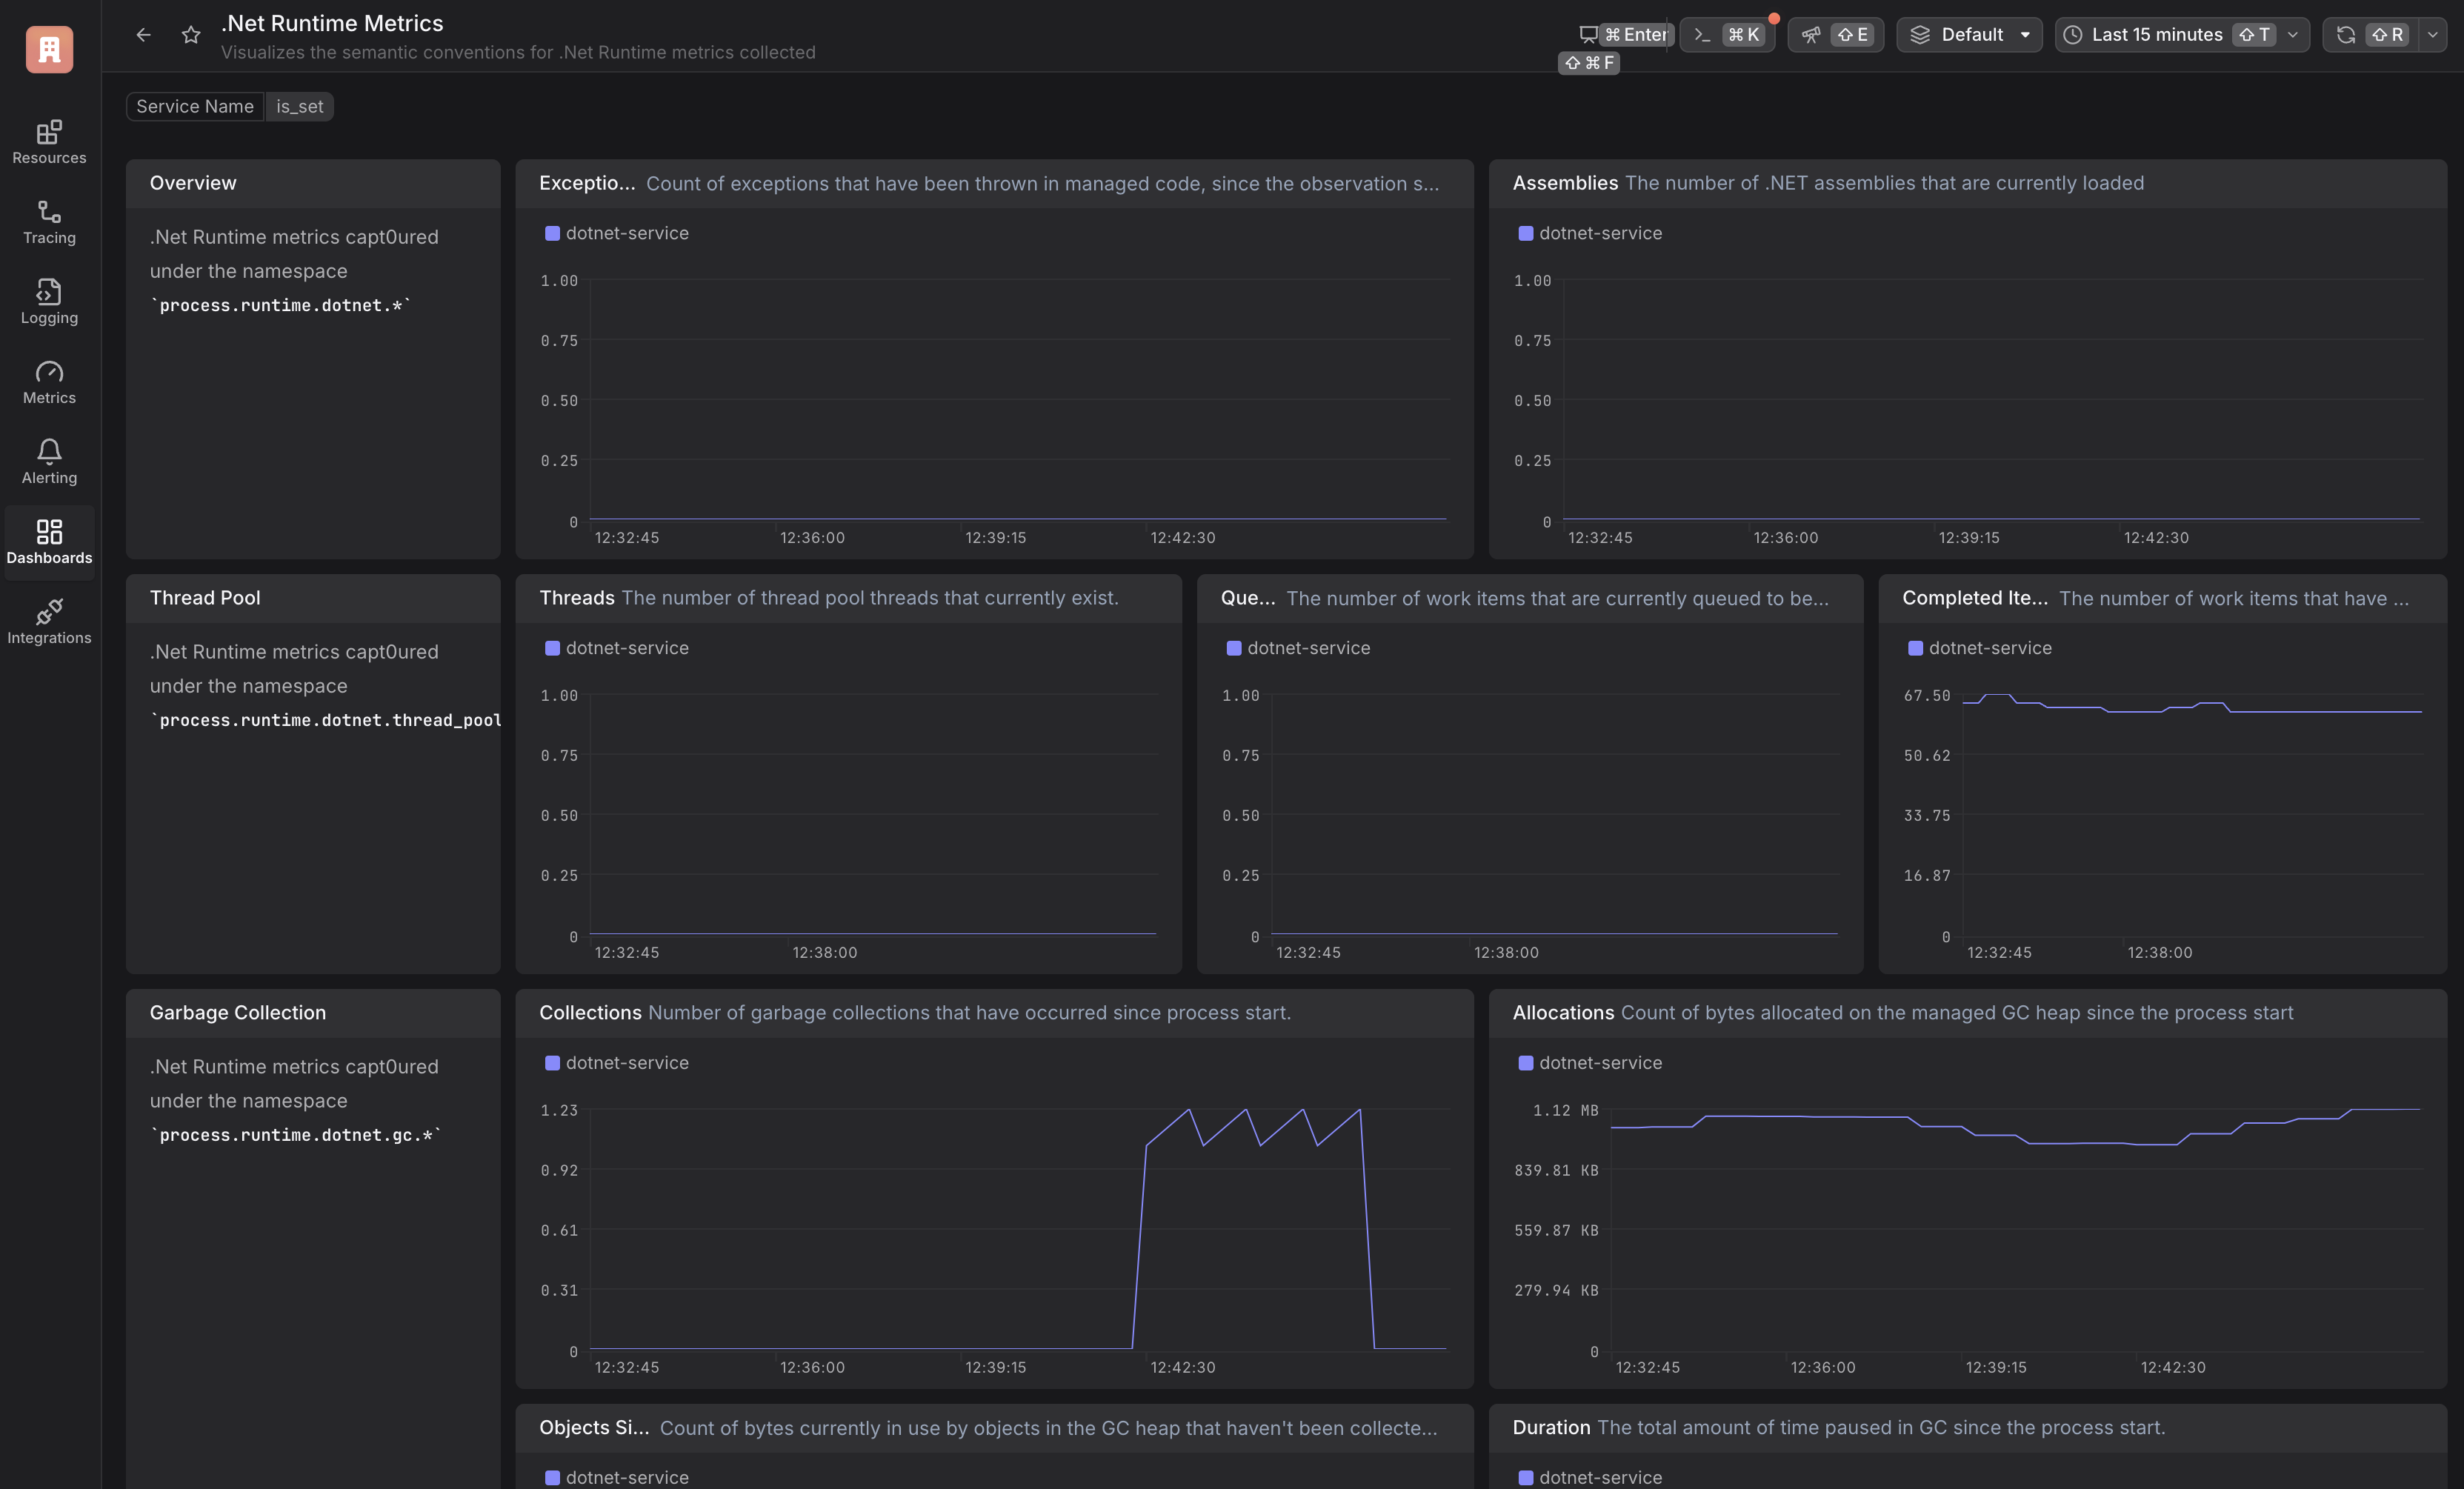Toggle dotnet-service legend in Assemblies chart

pyautogui.click(x=1590, y=233)
